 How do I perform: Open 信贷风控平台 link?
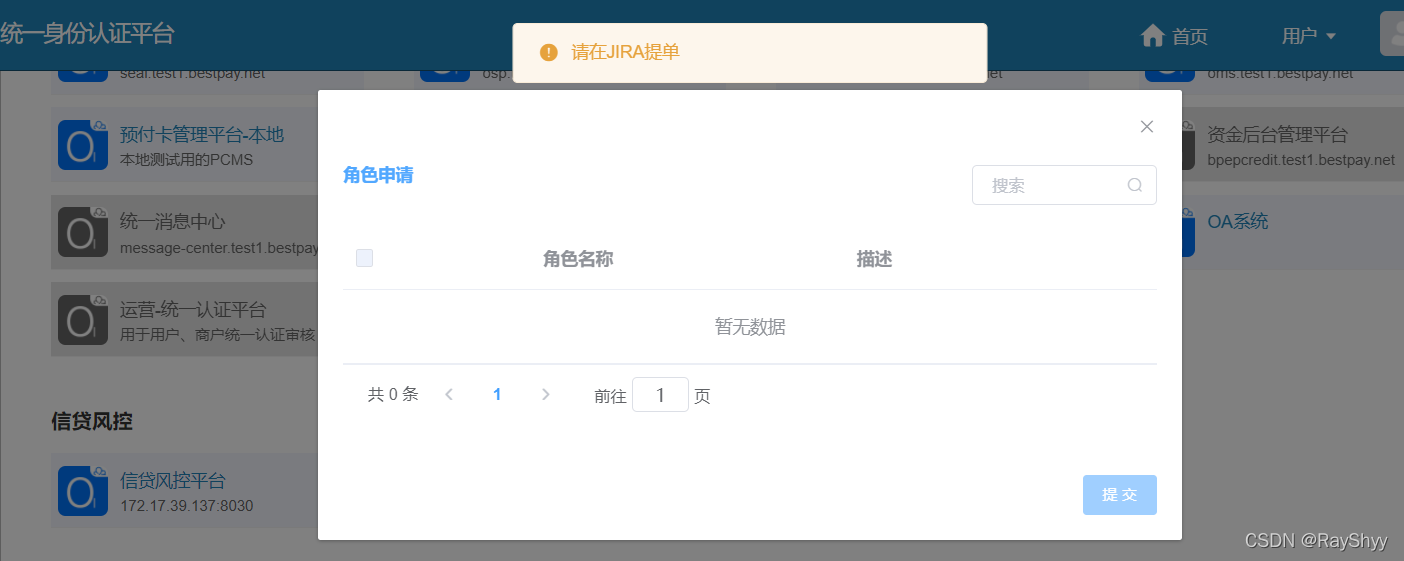point(173,481)
